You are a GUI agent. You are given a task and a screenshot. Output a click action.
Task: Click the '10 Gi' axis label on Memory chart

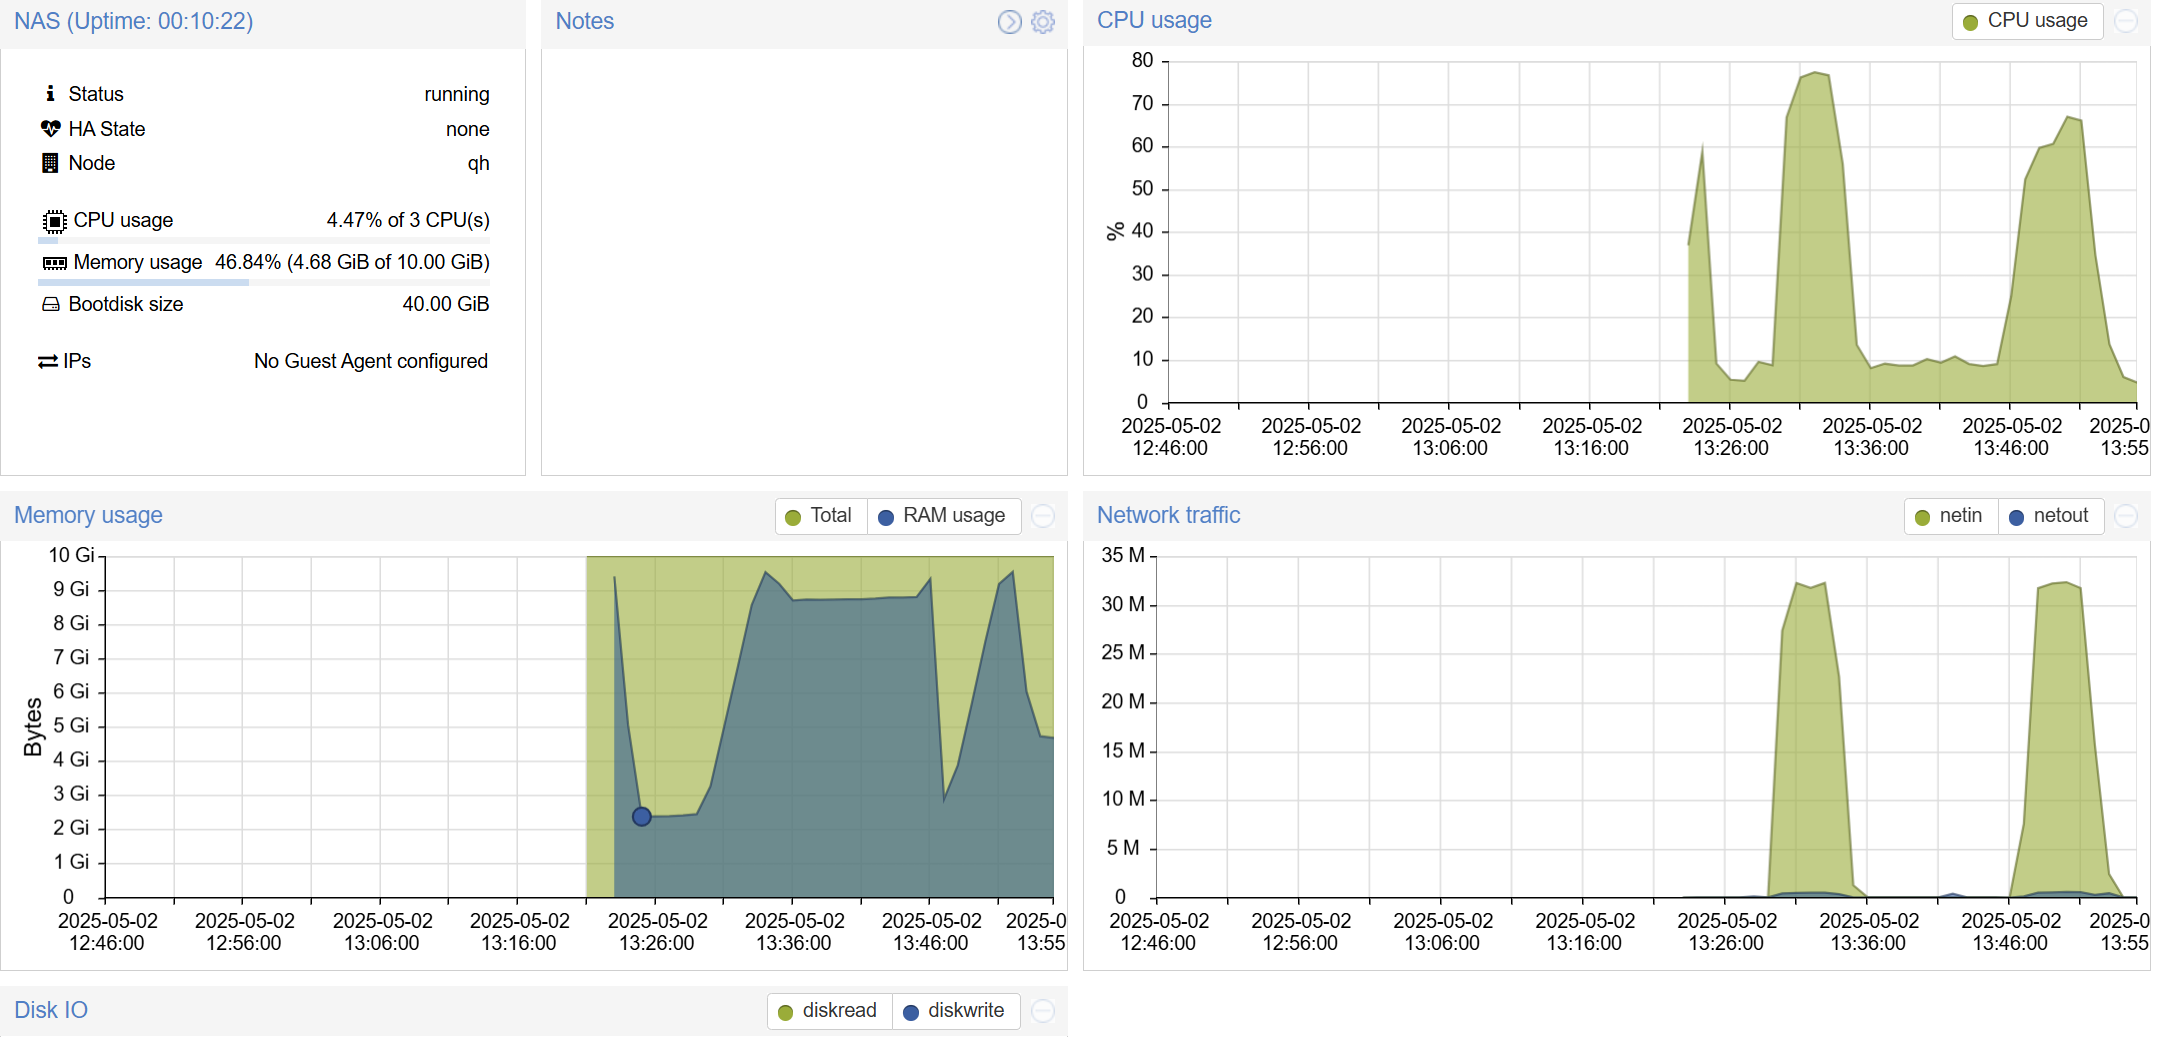pyautogui.click(x=72, y=555)
